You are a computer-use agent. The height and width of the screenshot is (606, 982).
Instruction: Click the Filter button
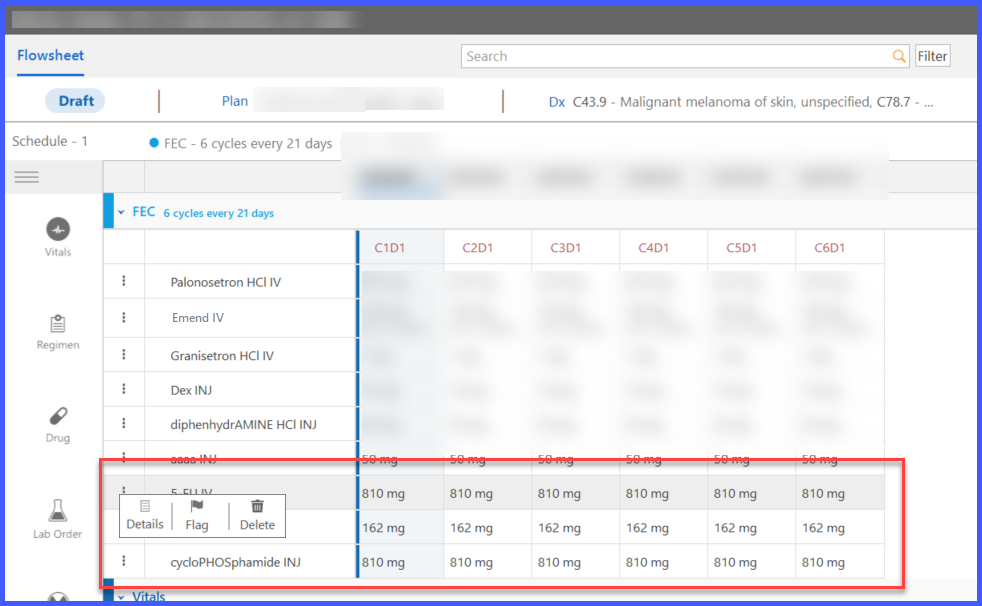tap(933, 56)
